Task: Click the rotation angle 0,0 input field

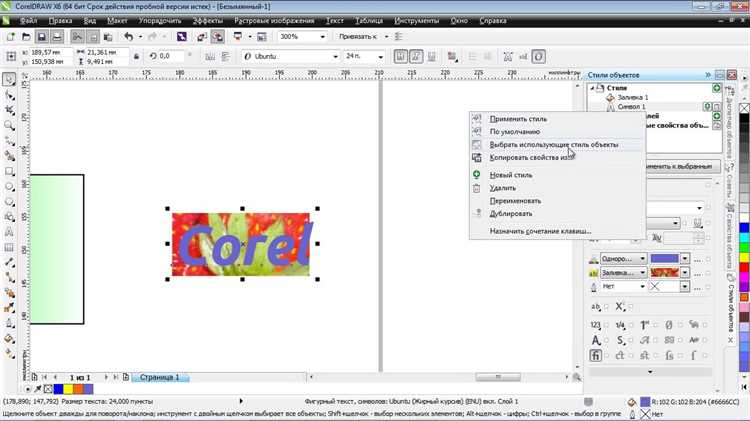Action: pos(171,56)
